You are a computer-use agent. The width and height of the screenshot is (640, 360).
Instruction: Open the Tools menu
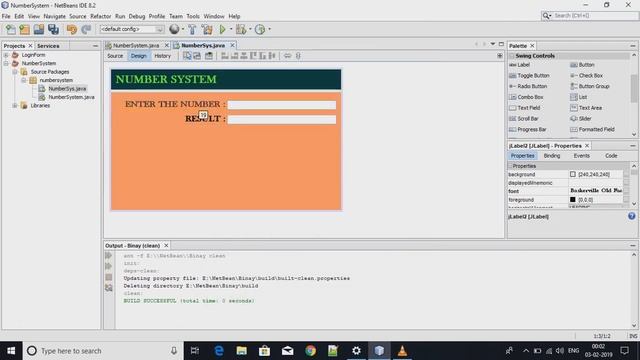pyautogui.click(x=193, y=16)
